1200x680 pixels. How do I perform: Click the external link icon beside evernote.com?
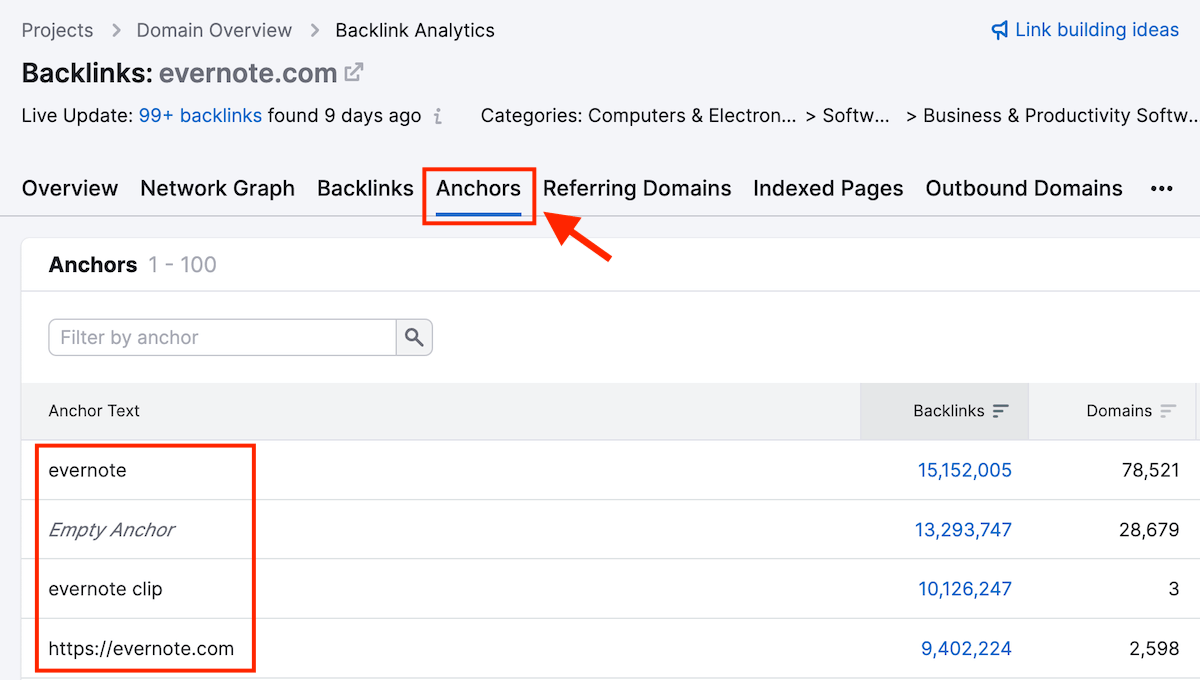point(354,73)
